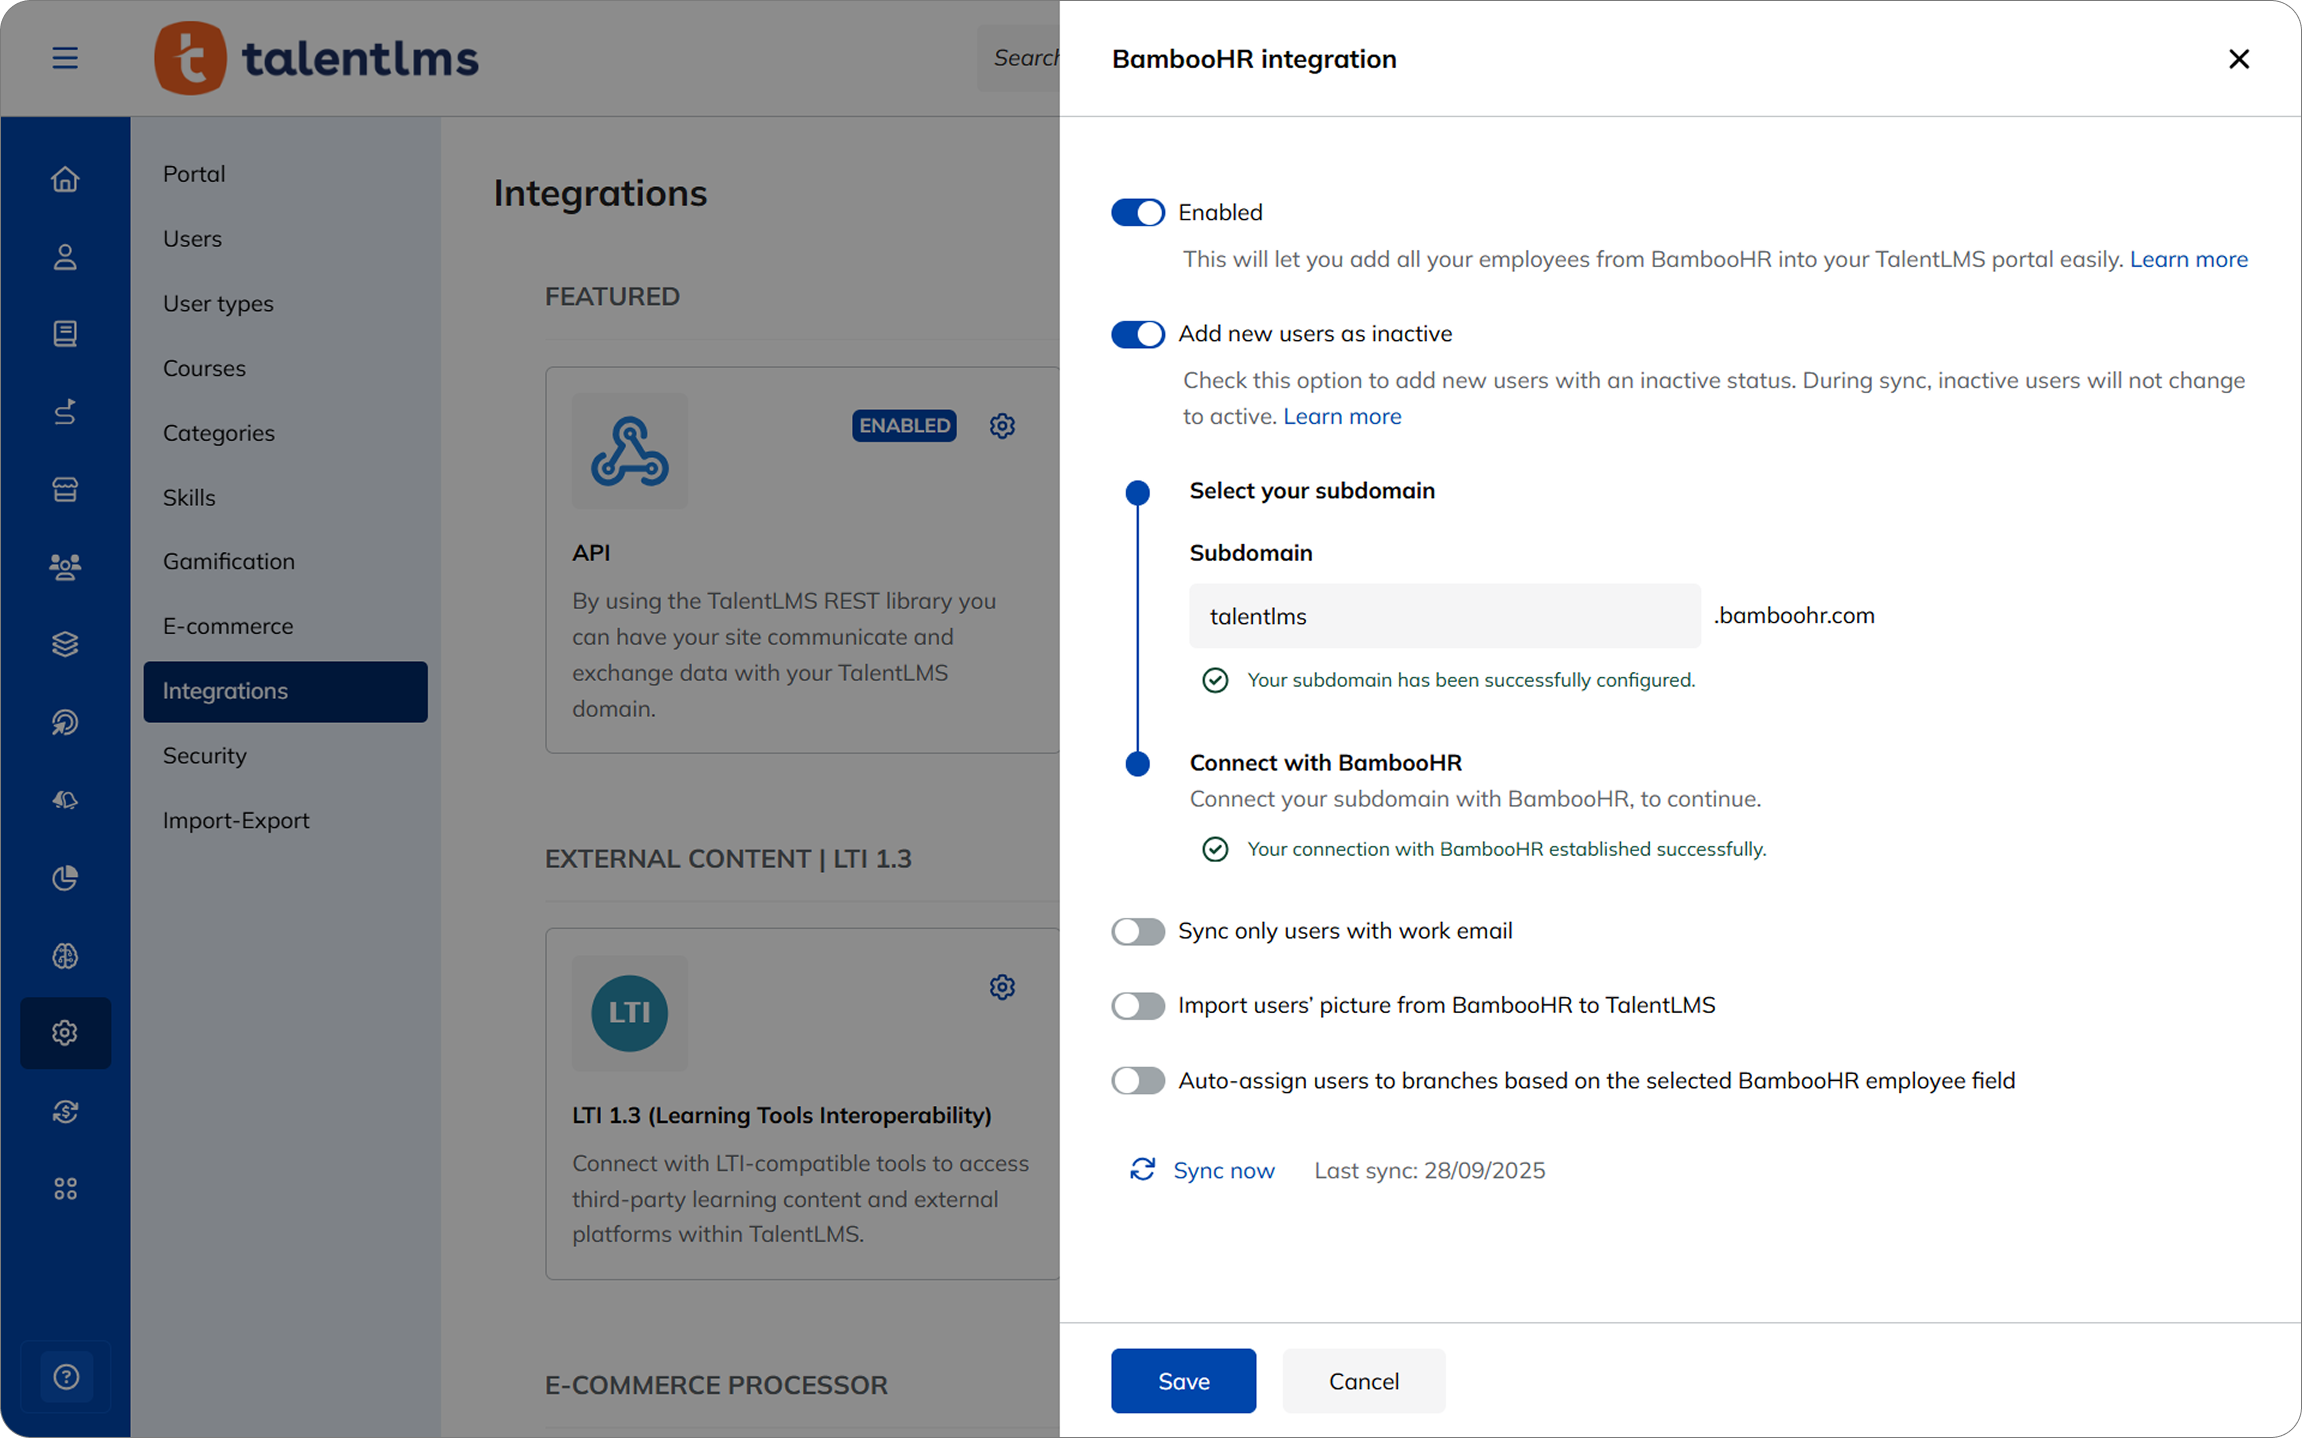
Task: Open Learn more link under Enabled
Action: (x=2188, y=259)
